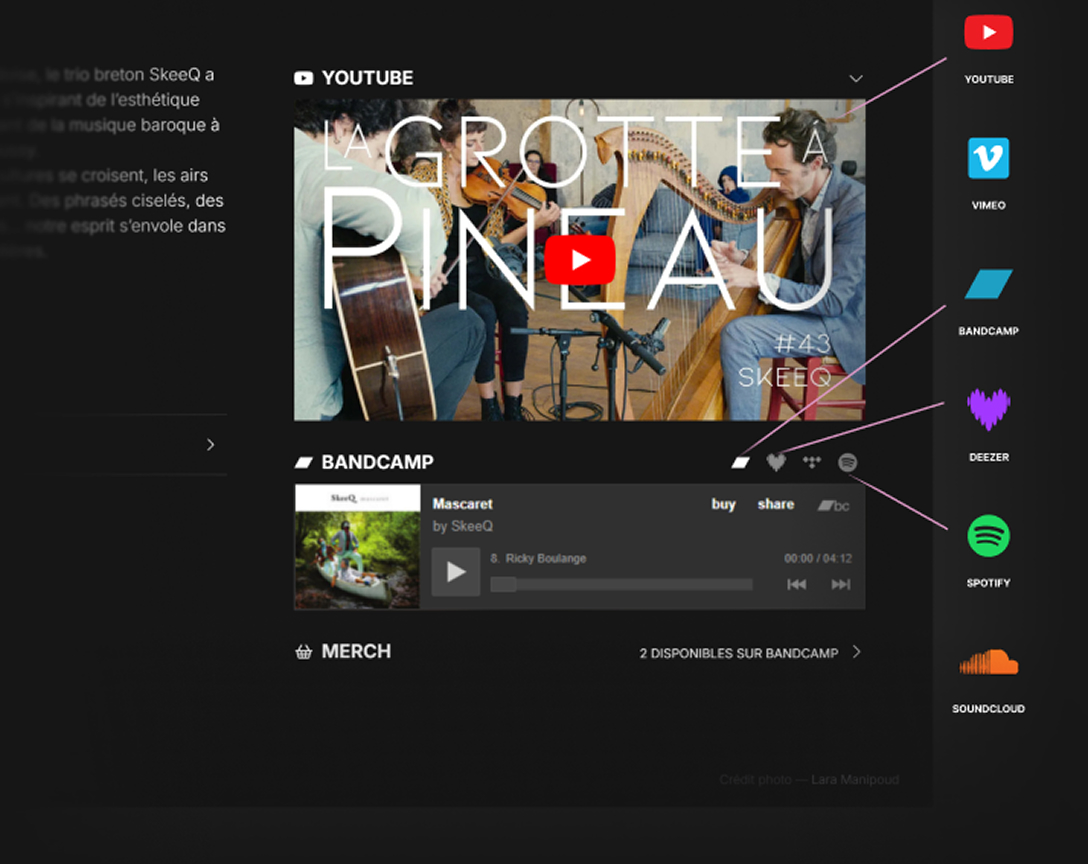
Task: Click the large Bandcamp logo in sidebar
Action: tap(988, 285)
